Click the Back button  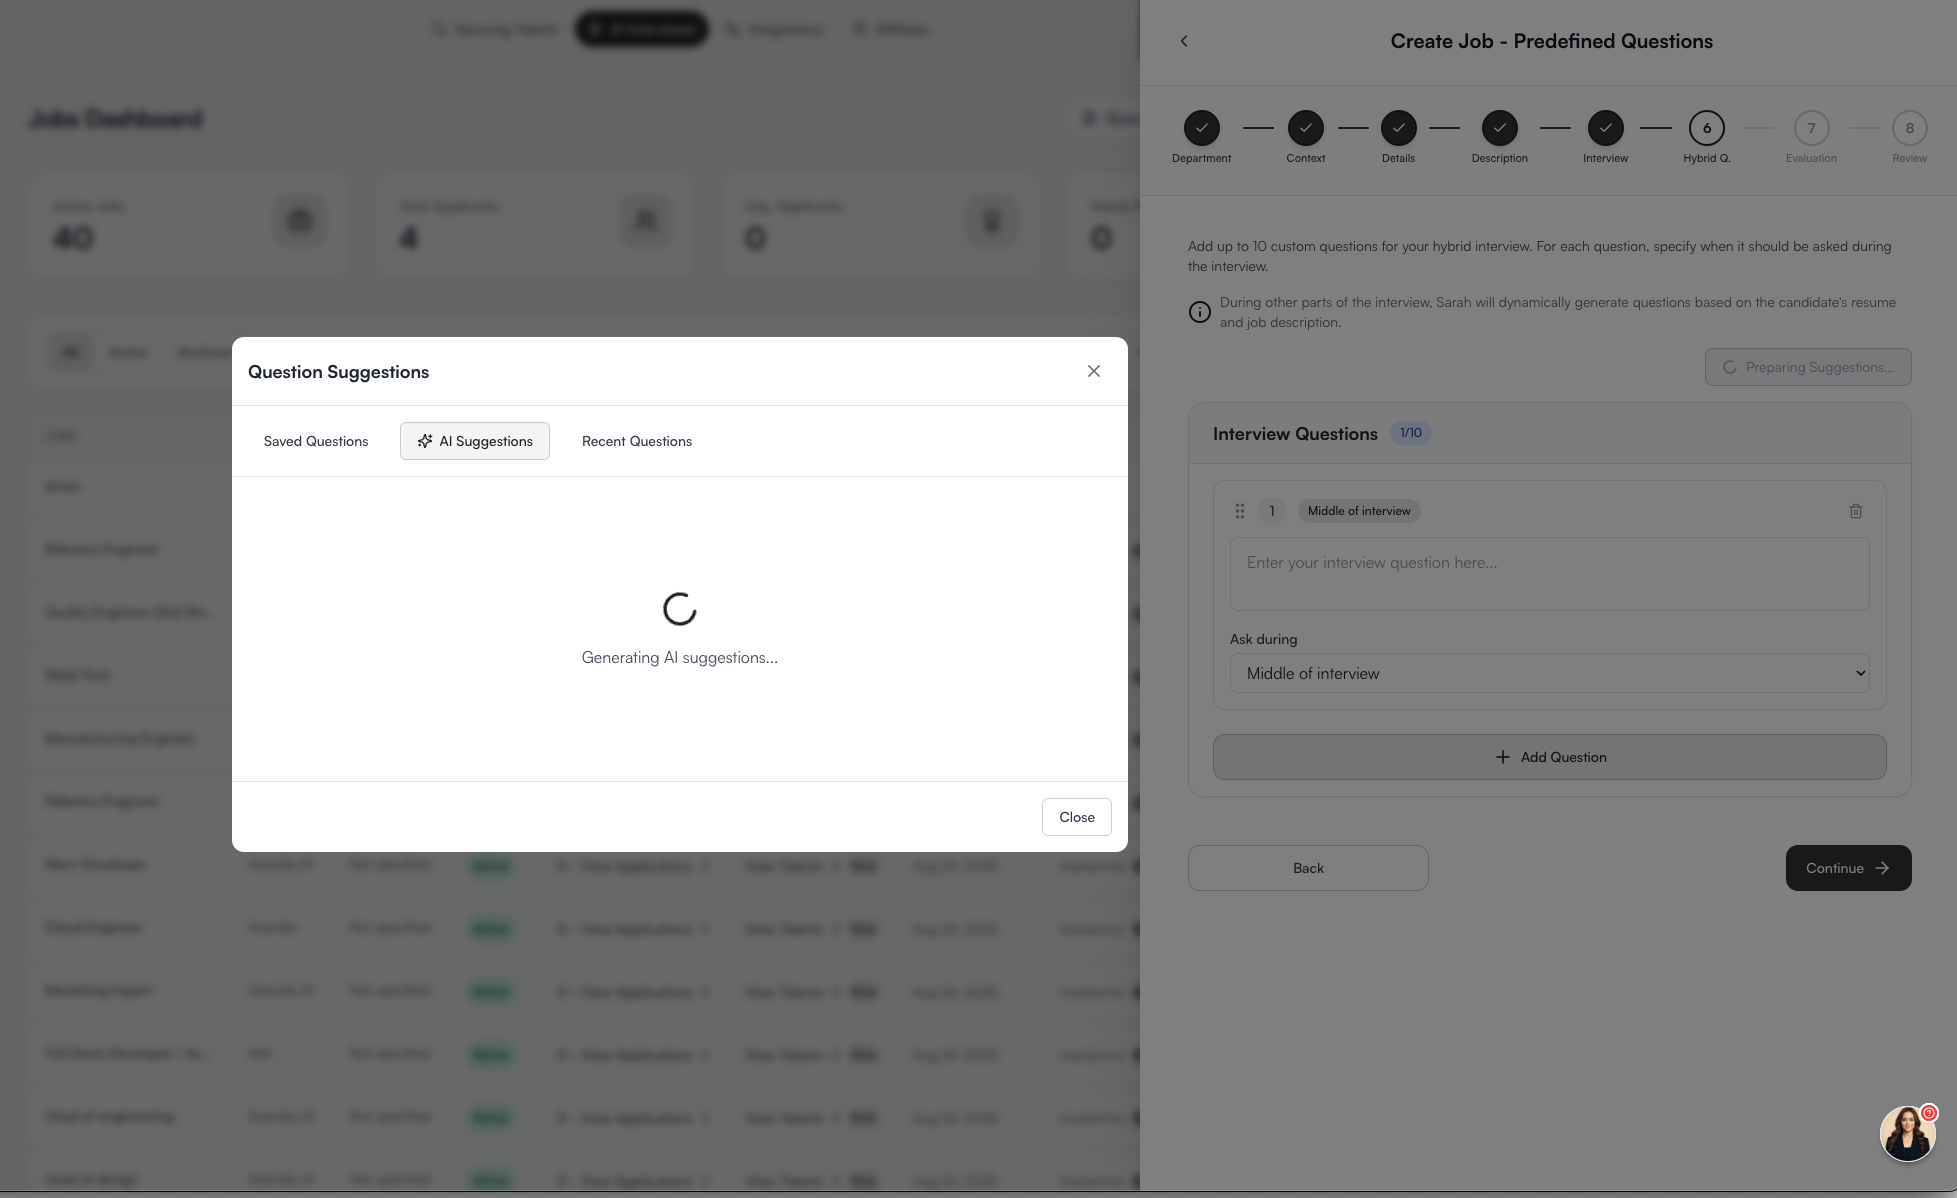coord(1307,868)
